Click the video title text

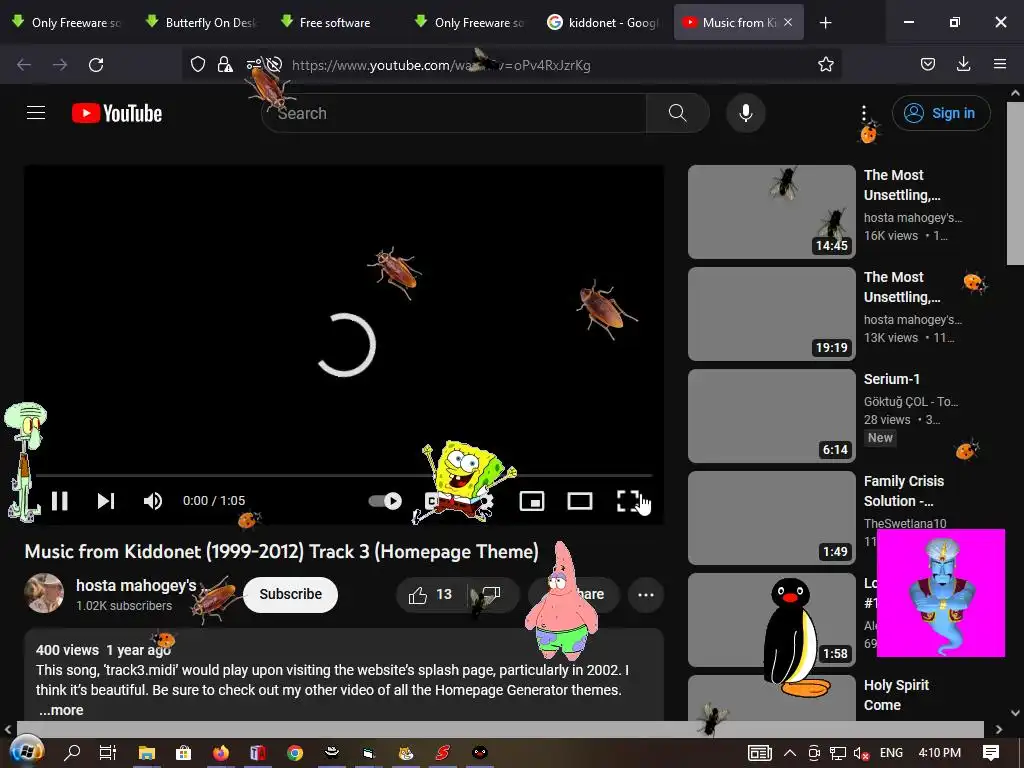click(x=281, y=552)
